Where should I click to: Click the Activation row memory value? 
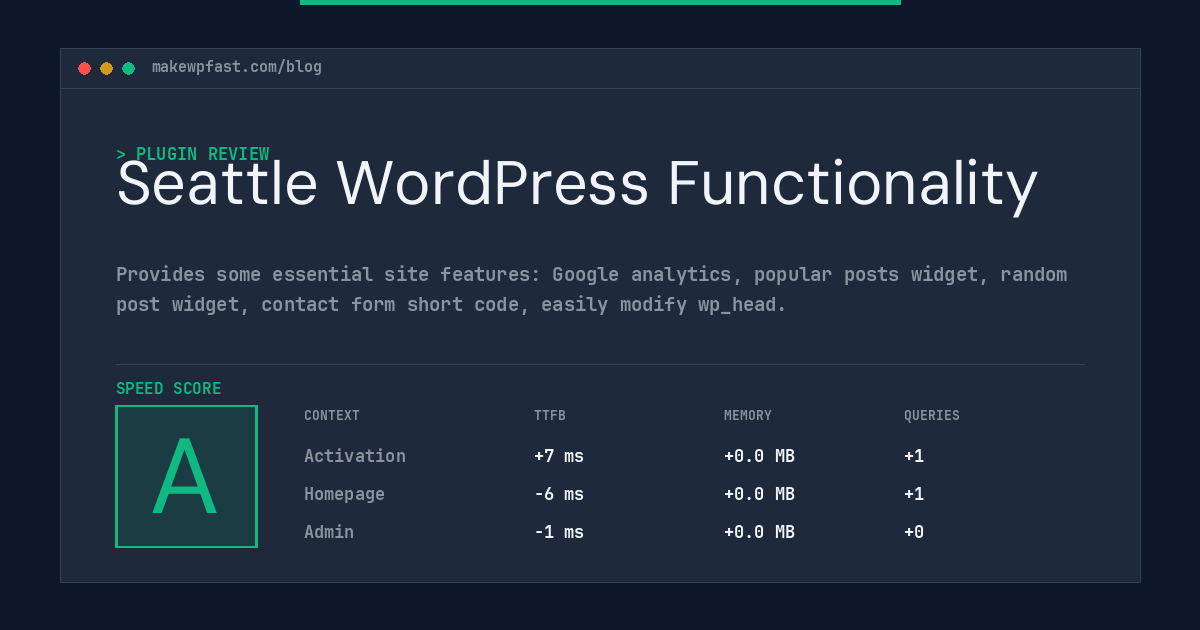coord(759,456)
